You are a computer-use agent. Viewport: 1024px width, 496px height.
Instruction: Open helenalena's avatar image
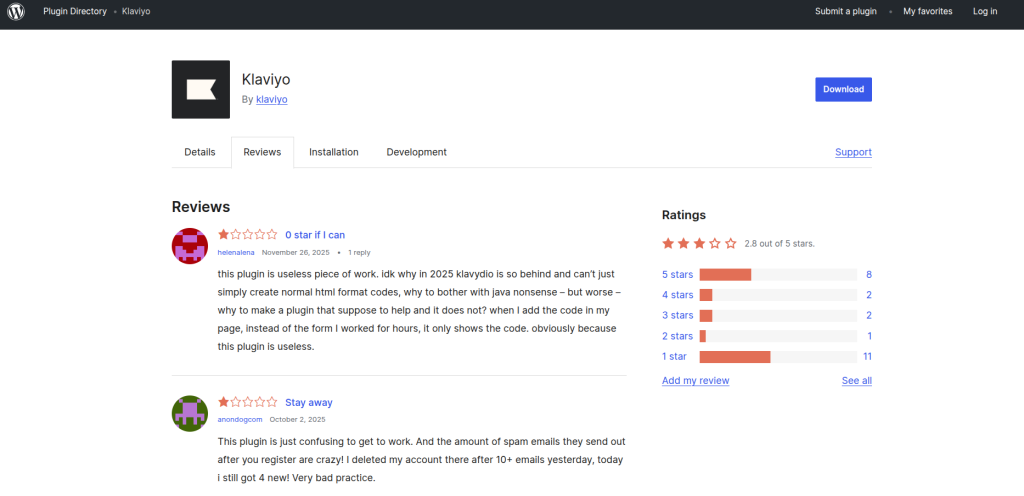(x=190, y=245)
